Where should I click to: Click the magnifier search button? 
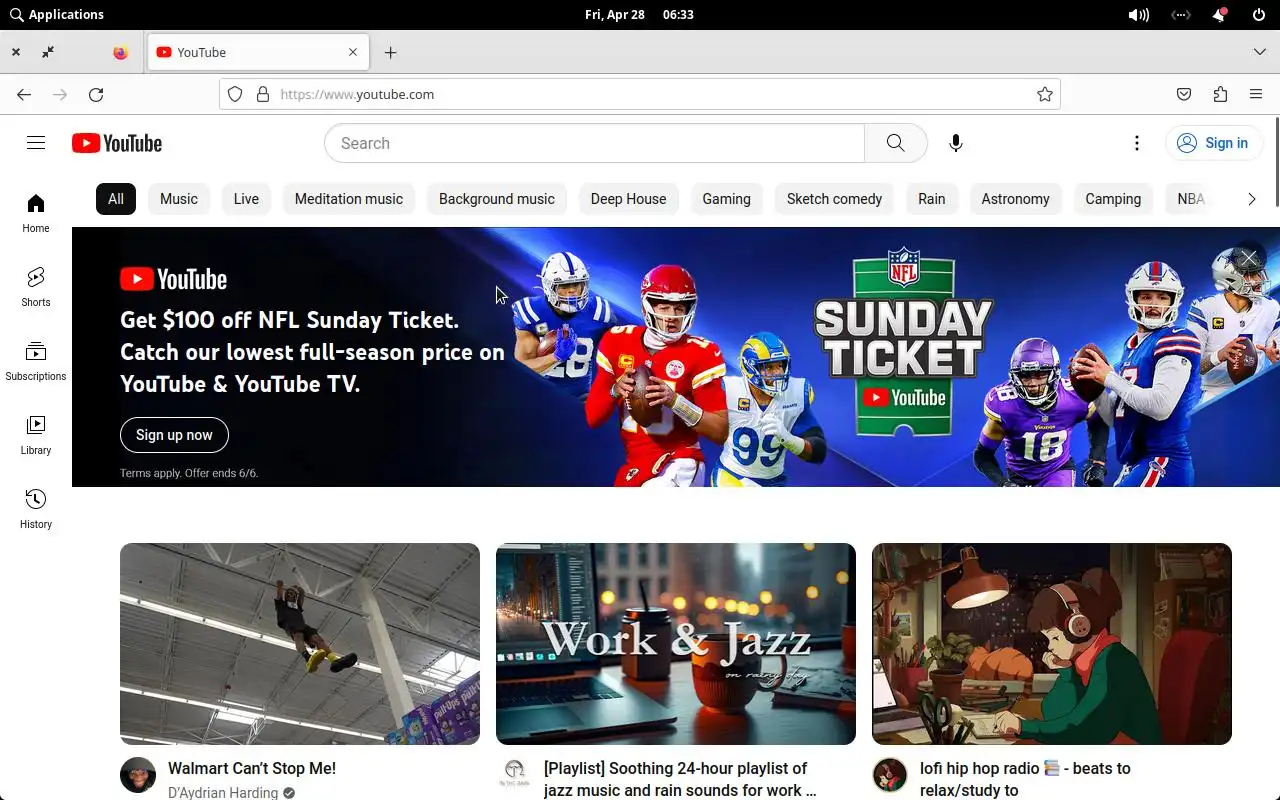tap(896, 143)
